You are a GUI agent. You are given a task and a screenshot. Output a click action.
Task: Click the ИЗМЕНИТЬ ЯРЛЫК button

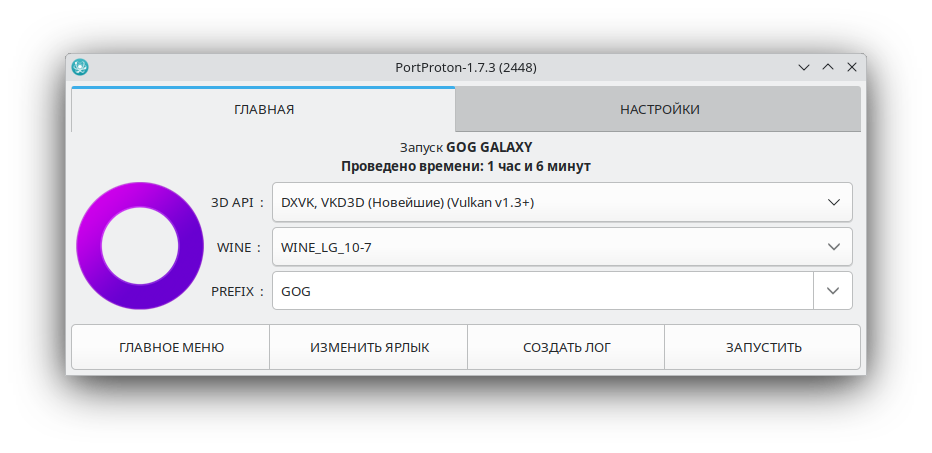point(369,347)
